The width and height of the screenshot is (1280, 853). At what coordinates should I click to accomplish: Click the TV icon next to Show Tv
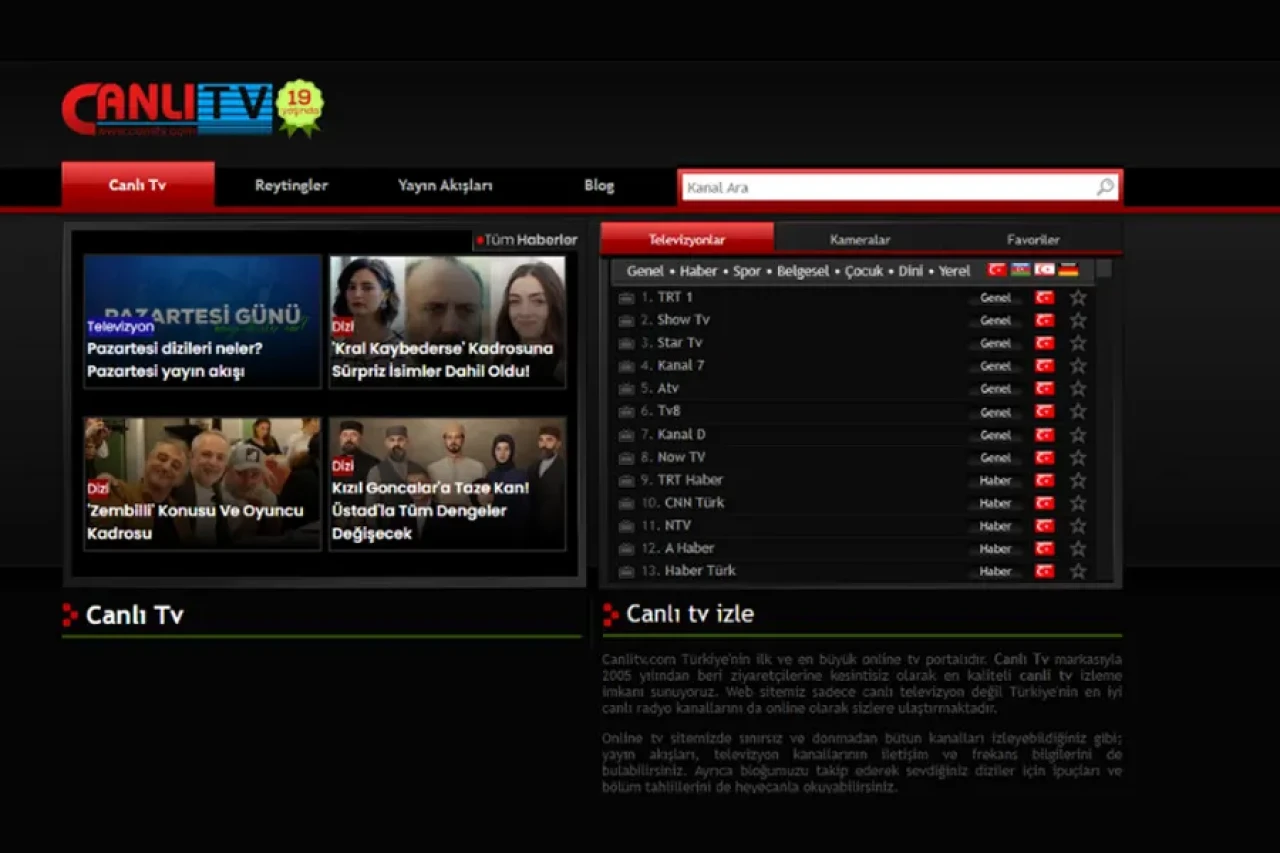[627, 321]
